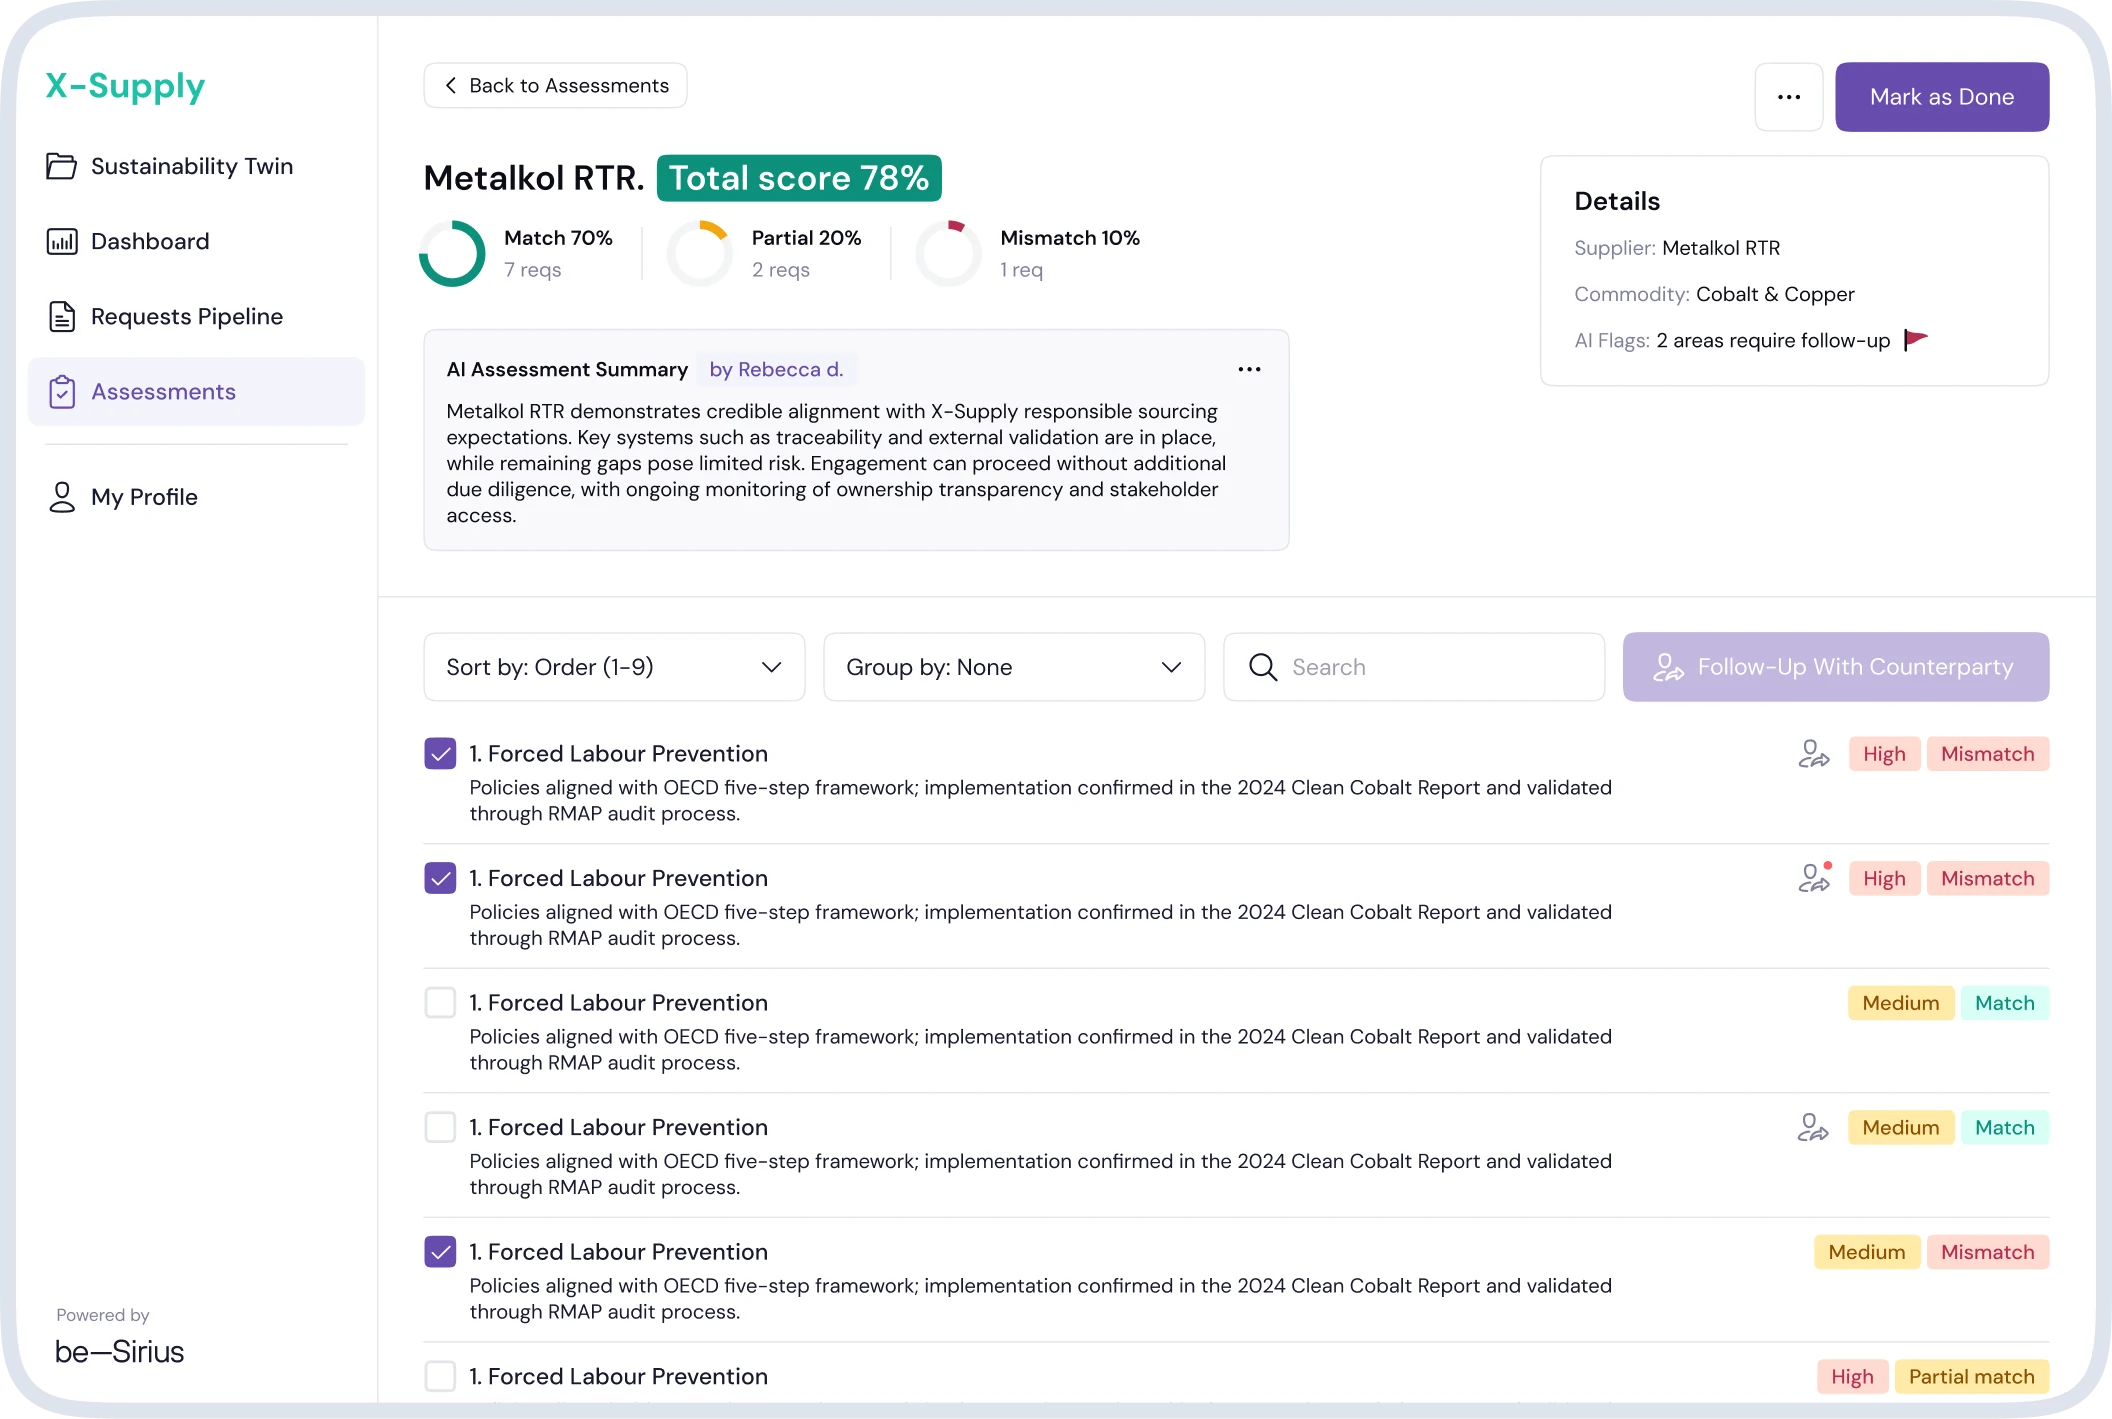
Task: Click the follow-up icon with the red dot
Action: (1813, 878)
